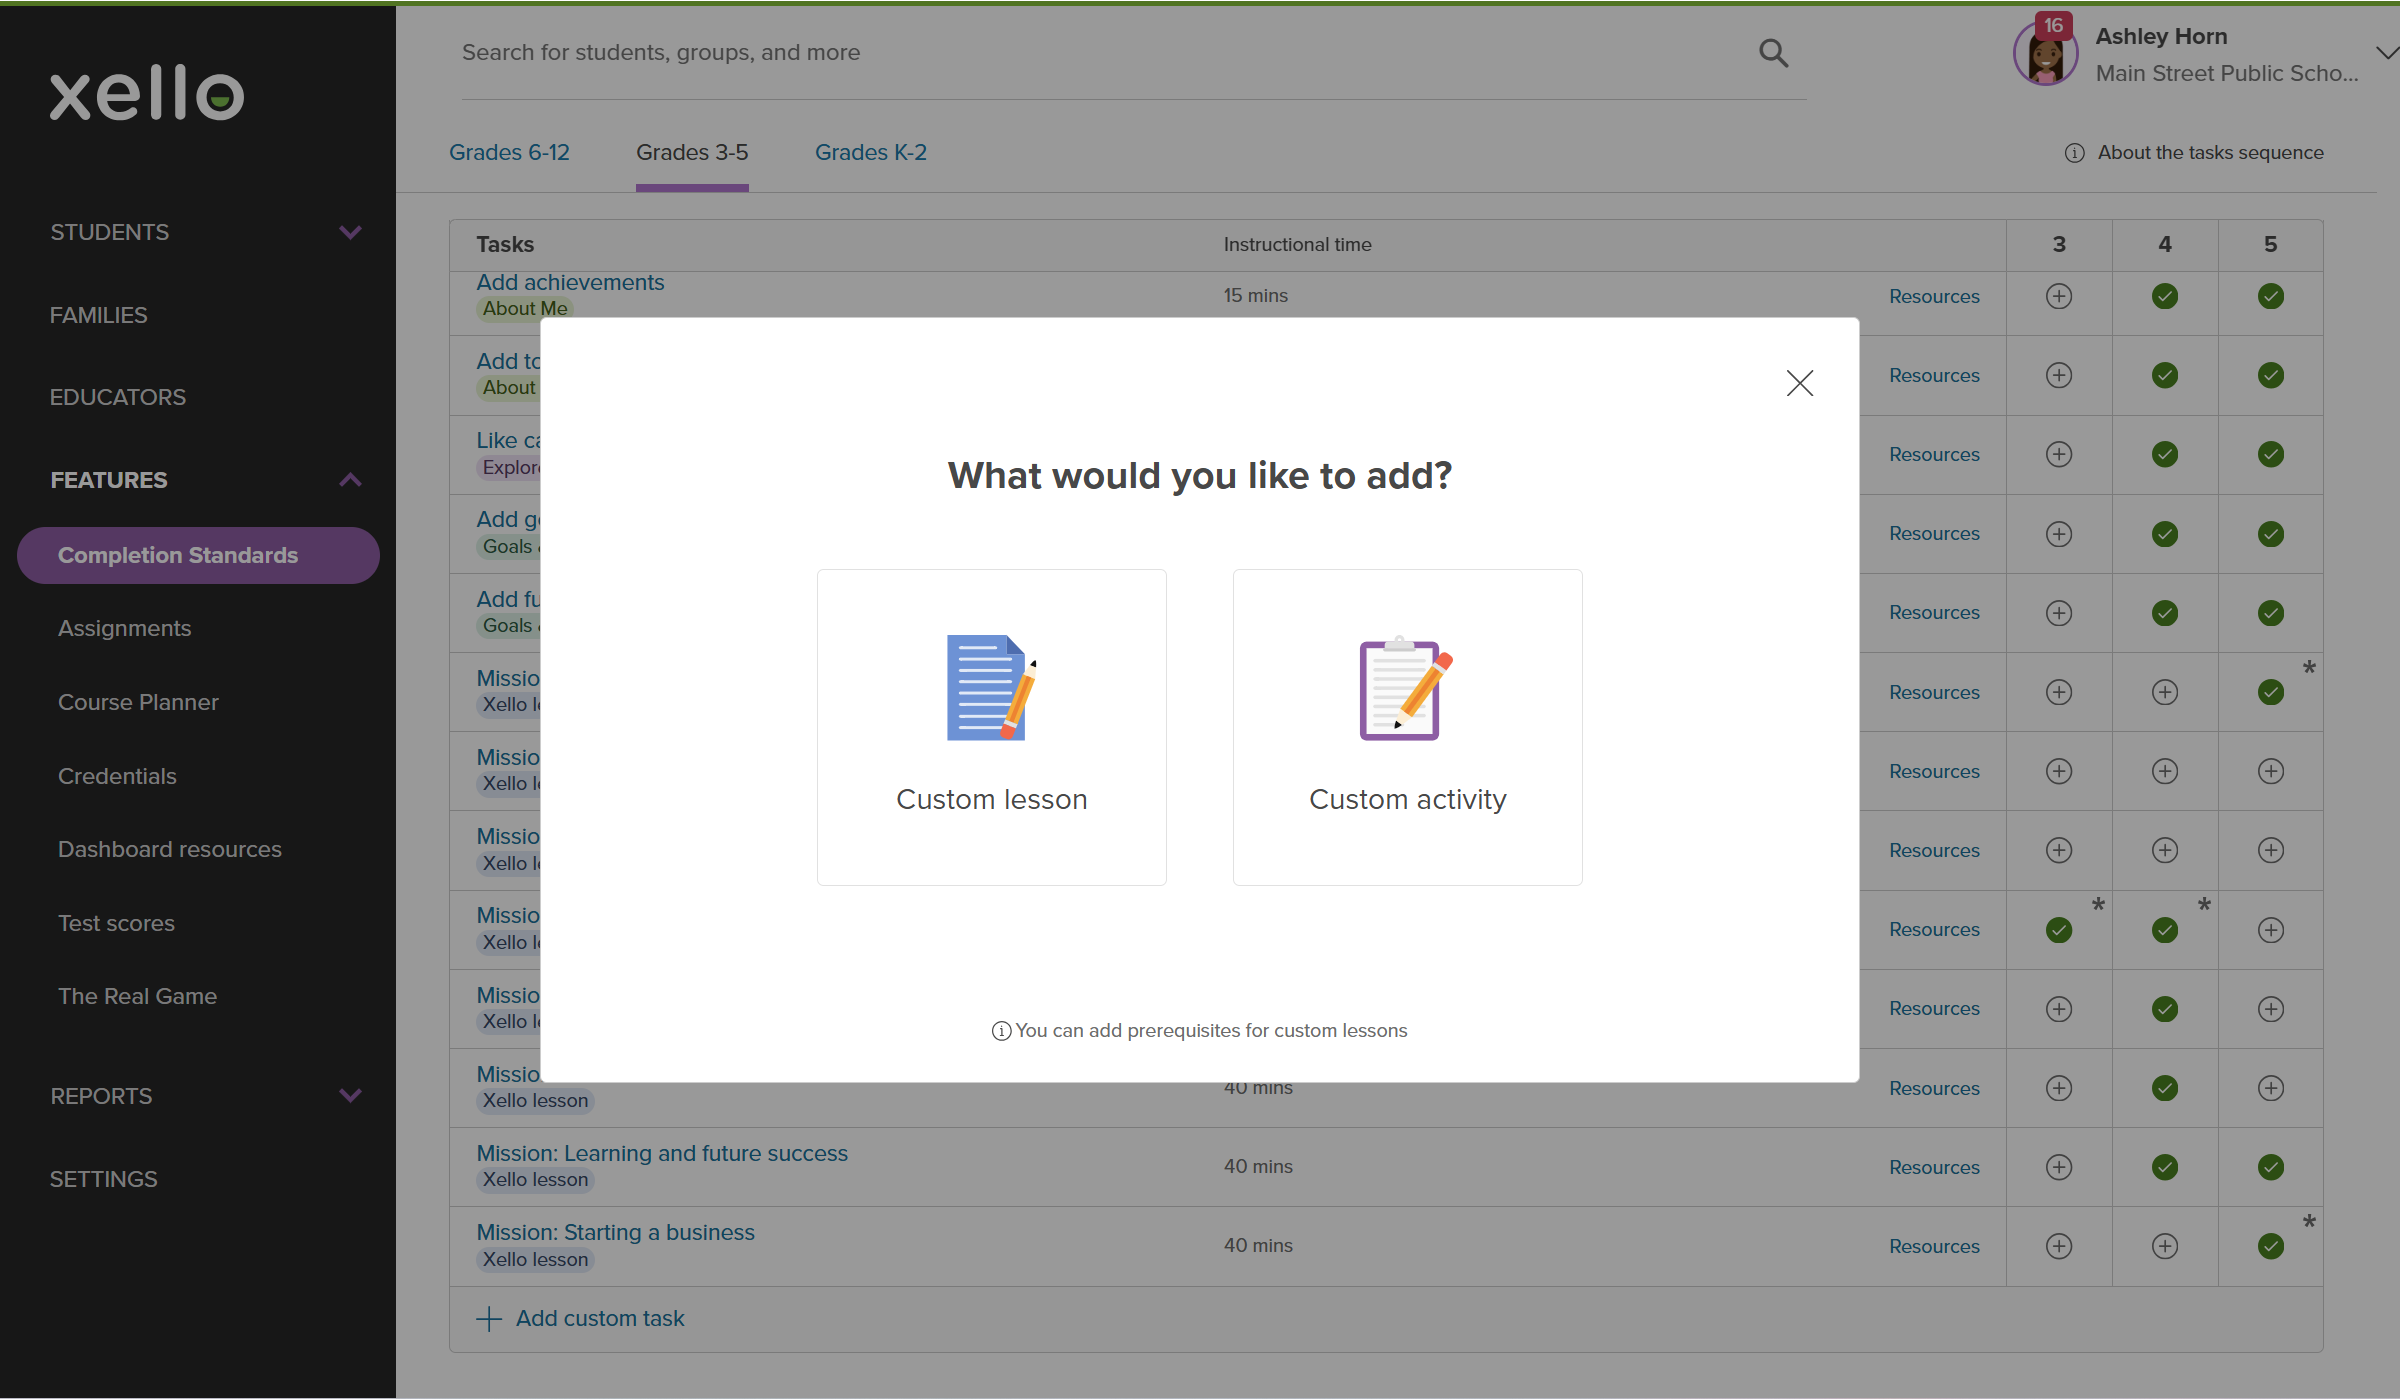Click the search magnifier icon

pyautogui.click(x=1773, y=53)
